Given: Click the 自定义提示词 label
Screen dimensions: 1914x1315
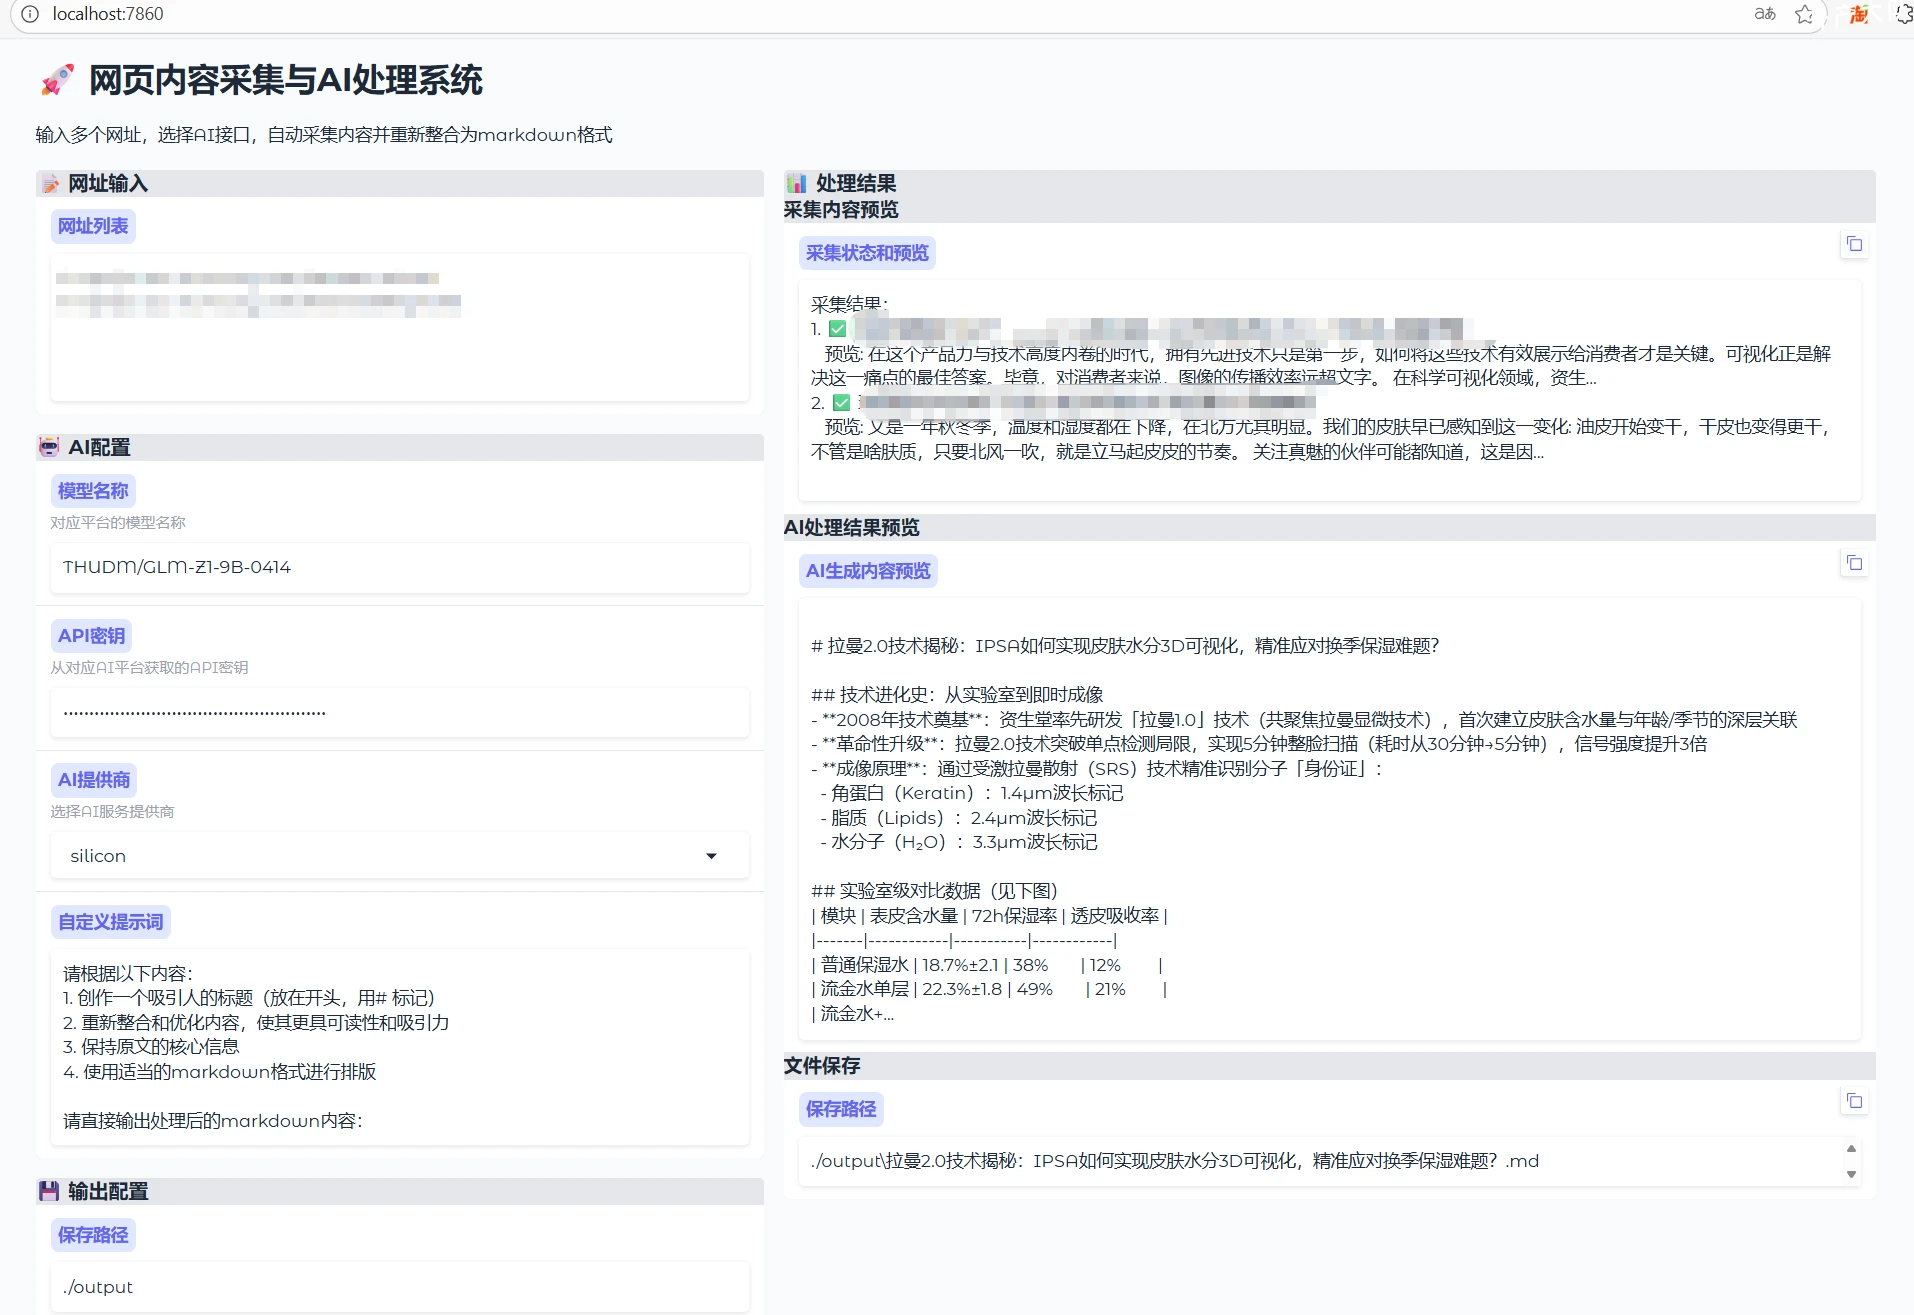Looking at the screenshot, I should pos(110,922).
